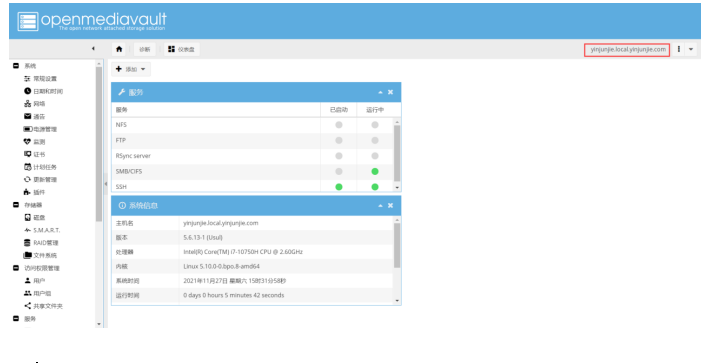Select the NFS service row
This screenshot has width=707, height=363.
(x=252, y=125)
